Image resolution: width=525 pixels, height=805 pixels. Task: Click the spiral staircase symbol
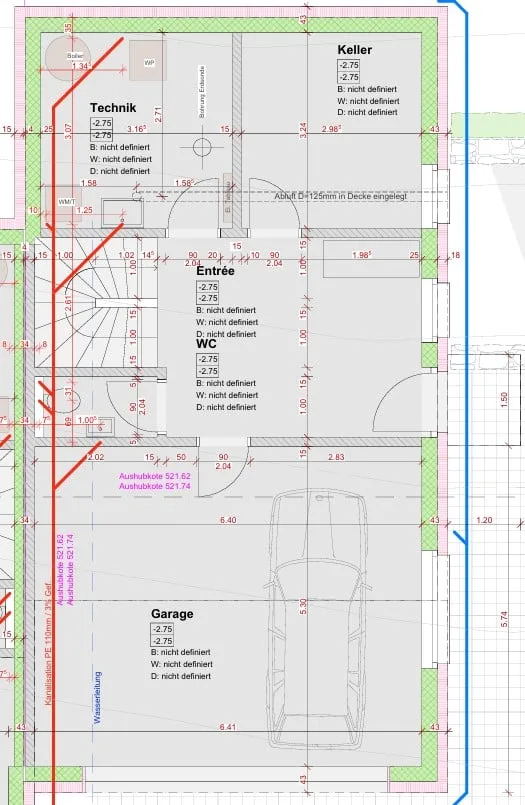(95, 302)
